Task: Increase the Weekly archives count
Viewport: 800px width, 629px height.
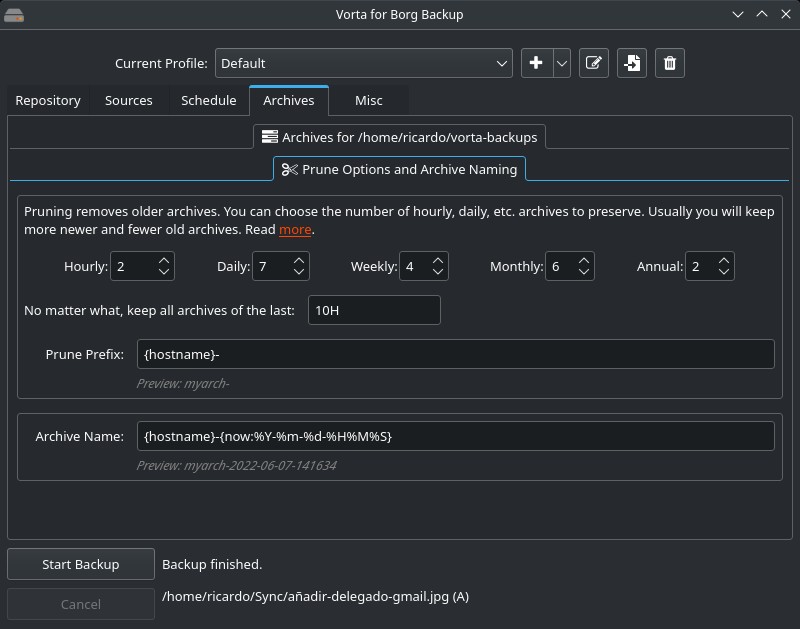Action: pos(438,260)
